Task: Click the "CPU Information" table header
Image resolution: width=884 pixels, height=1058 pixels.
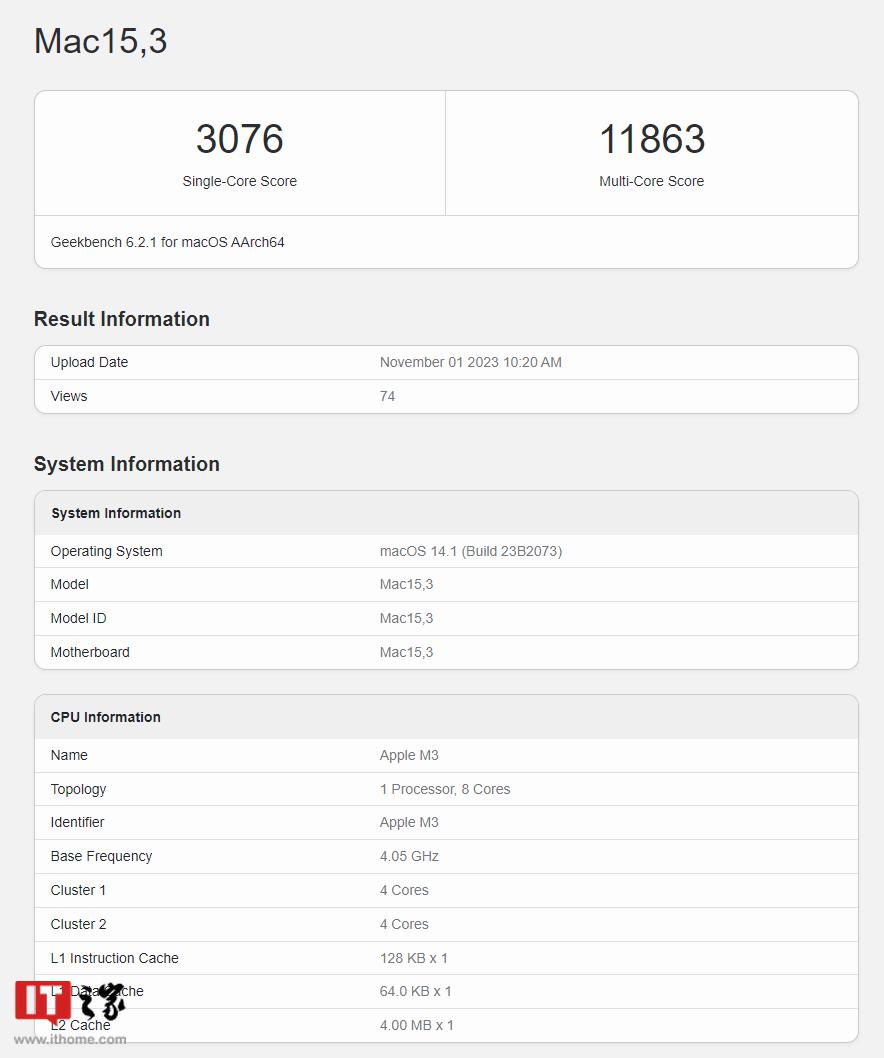Action: tap(105, 717)
